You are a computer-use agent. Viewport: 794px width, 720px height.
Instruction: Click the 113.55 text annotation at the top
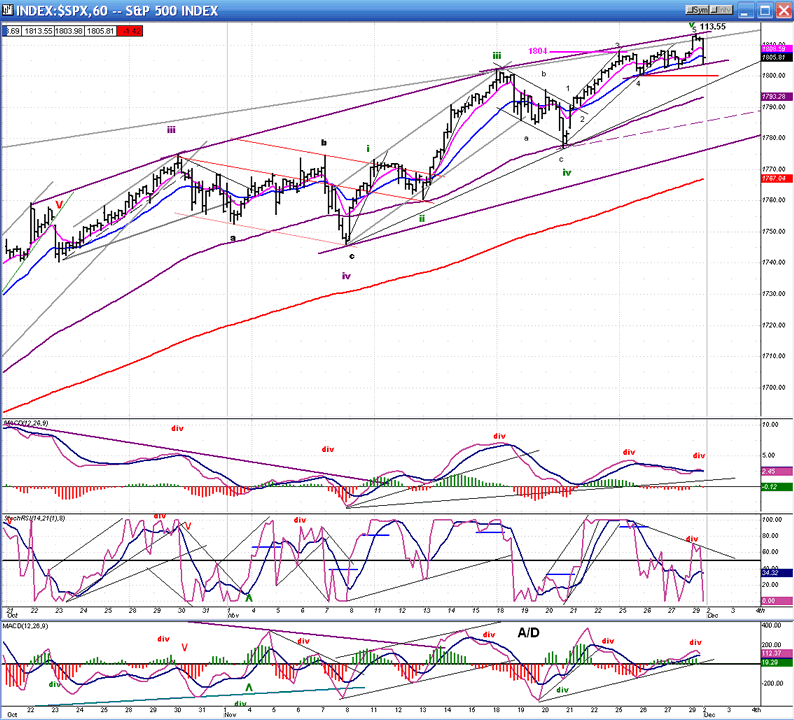pos(711,27)
